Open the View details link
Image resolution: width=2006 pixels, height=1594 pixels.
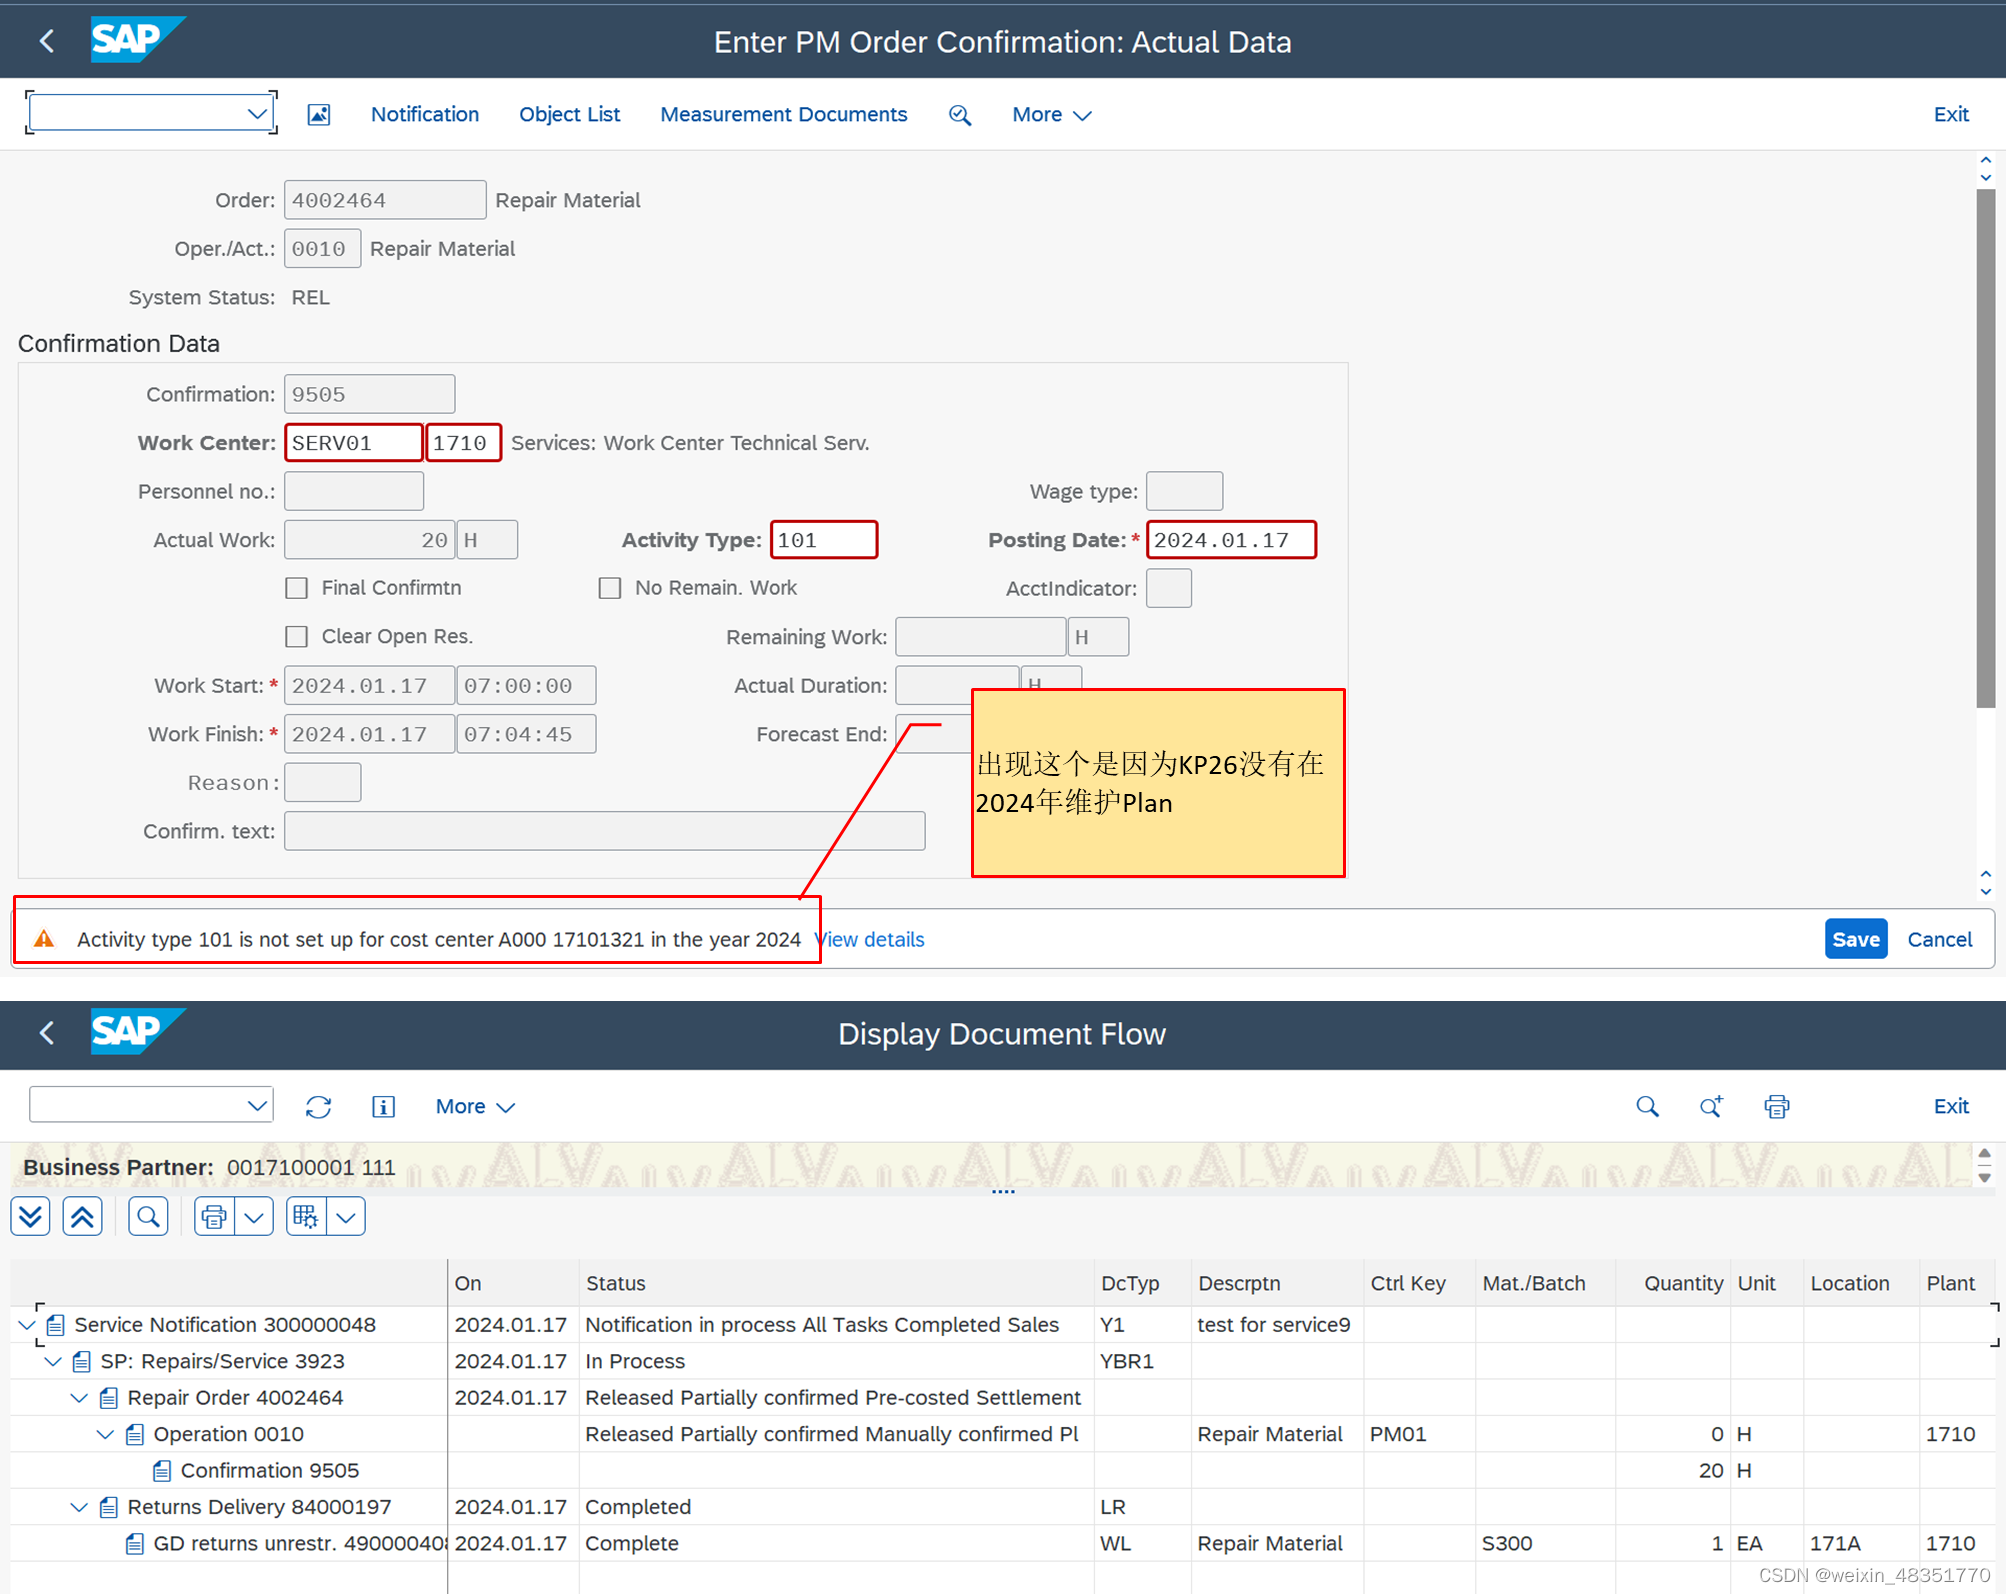point(870,939)
